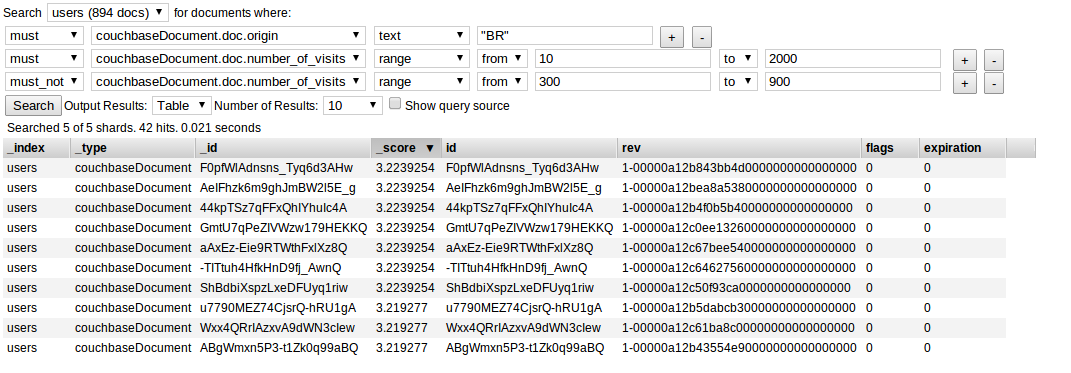Click plus button on the must_not row
This screenshot has width=1071, height=373.
pyautogui.click(x=964, y=84)
